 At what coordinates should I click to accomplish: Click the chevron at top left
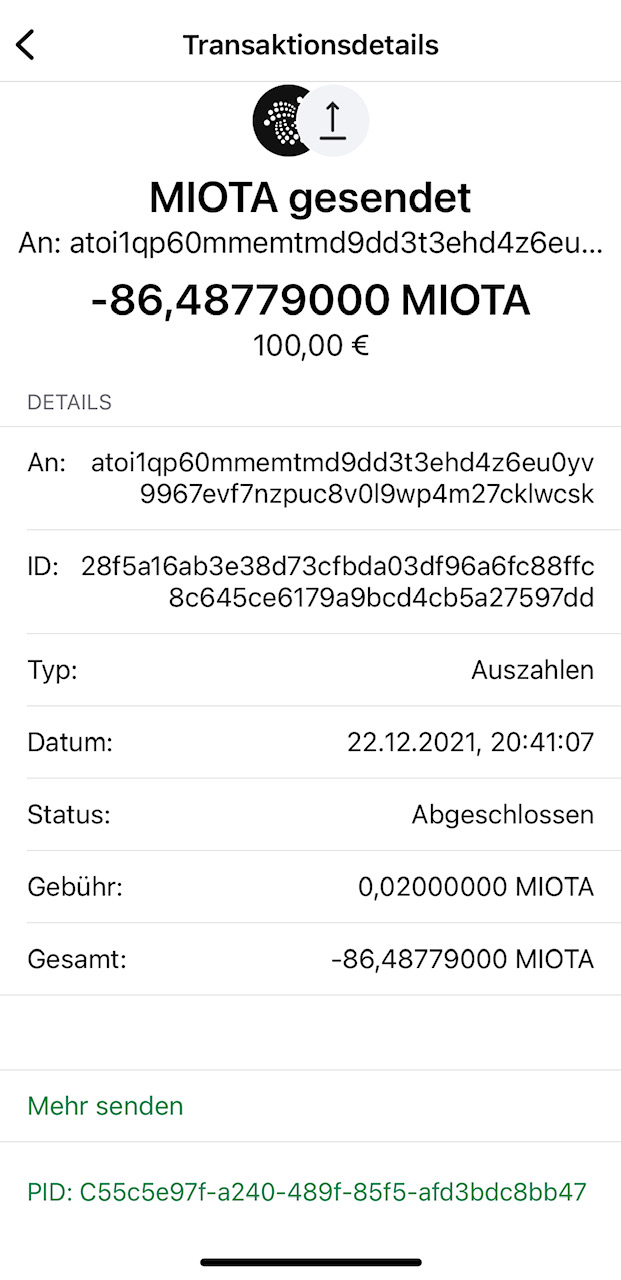point(27,44)
